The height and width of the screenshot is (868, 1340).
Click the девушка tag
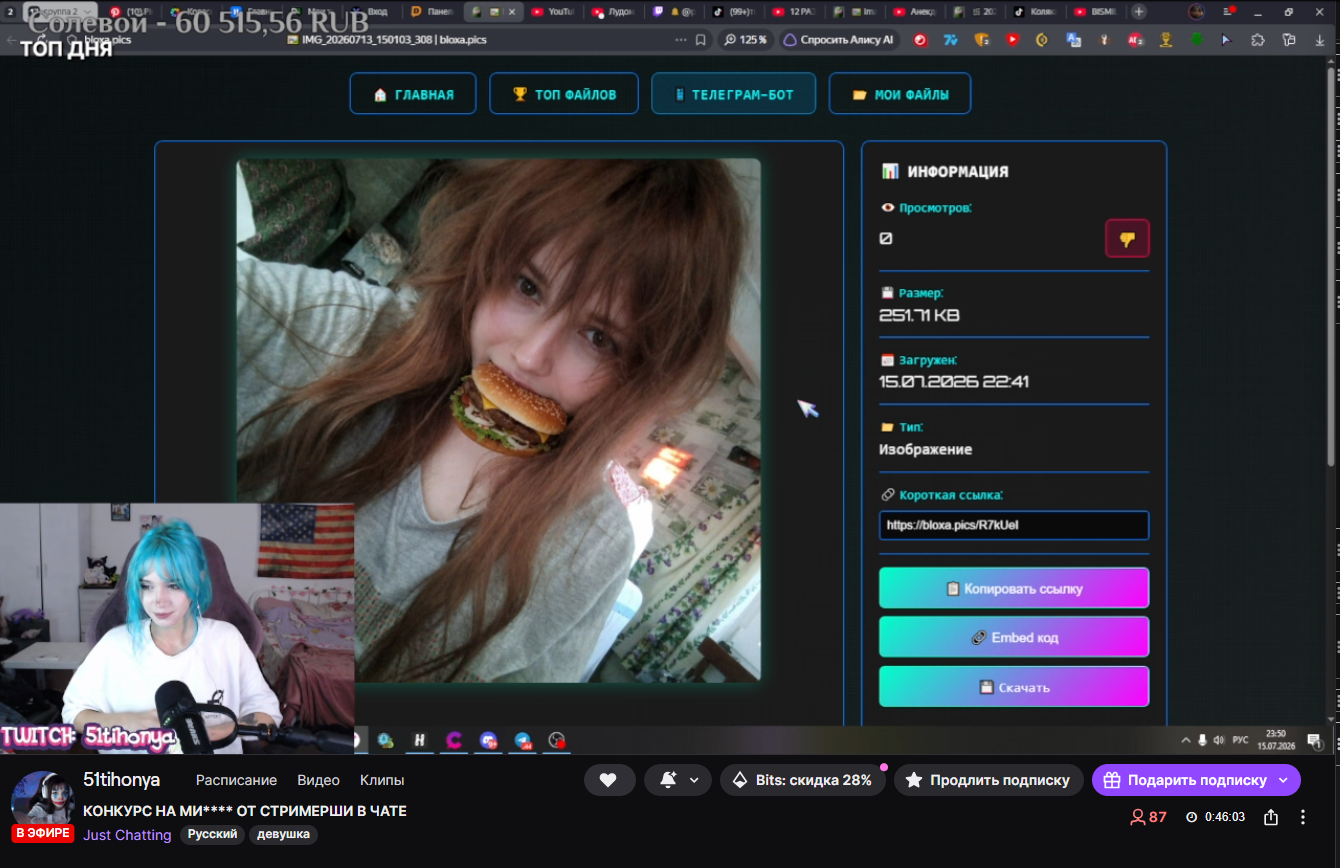point(284,834)
